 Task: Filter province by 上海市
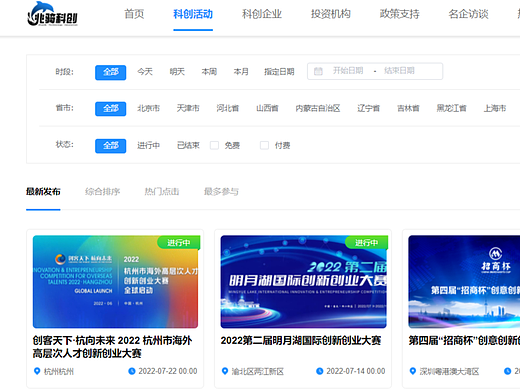point(495,108)
